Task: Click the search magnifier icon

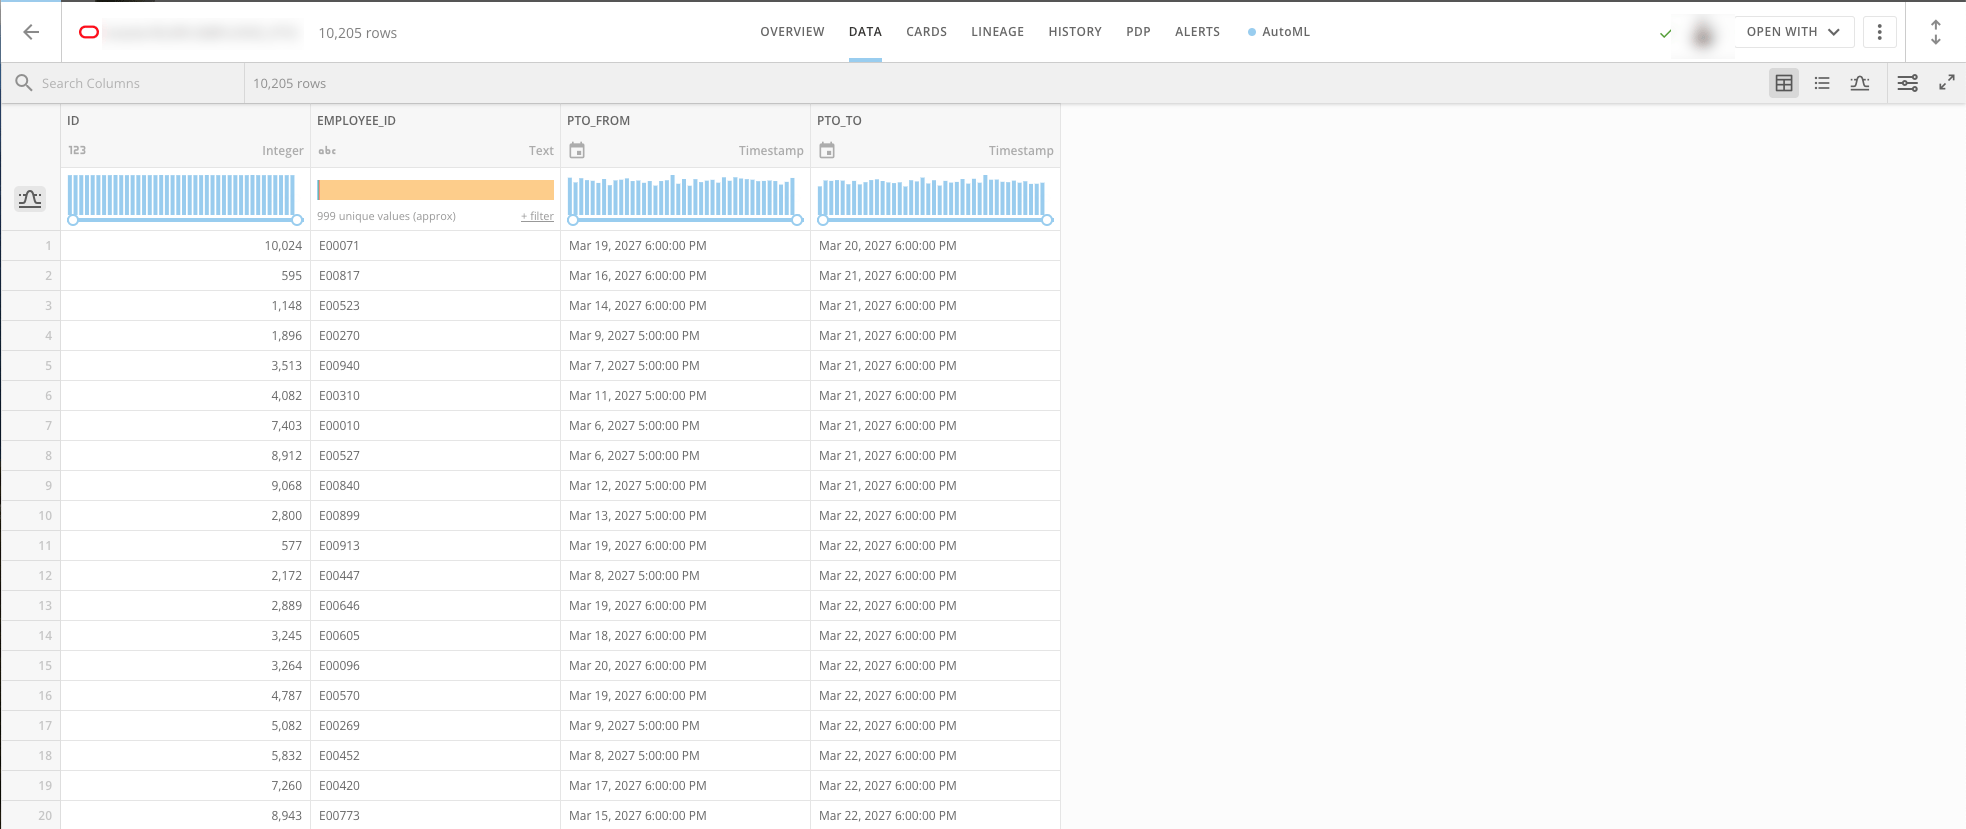Action: tap(24, 83)
